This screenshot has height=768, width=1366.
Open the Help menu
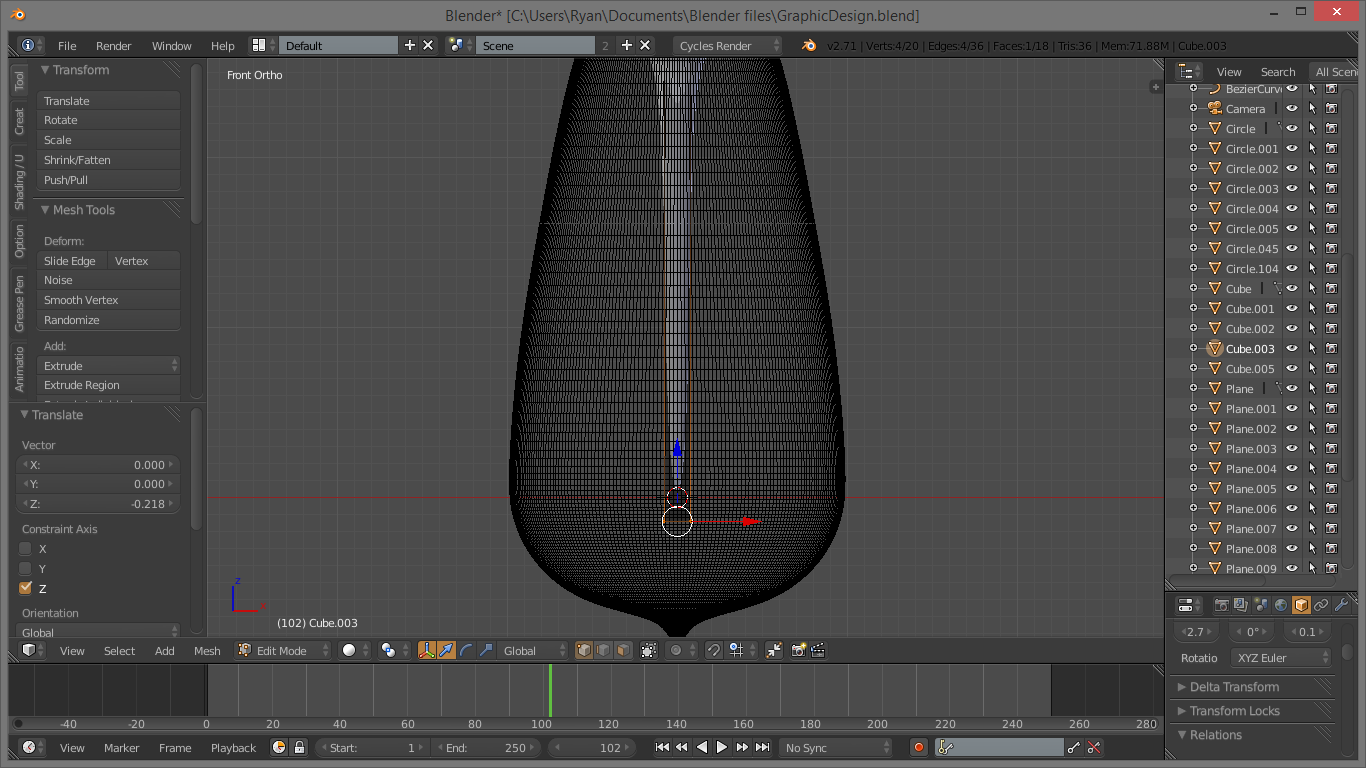[222, 45]
